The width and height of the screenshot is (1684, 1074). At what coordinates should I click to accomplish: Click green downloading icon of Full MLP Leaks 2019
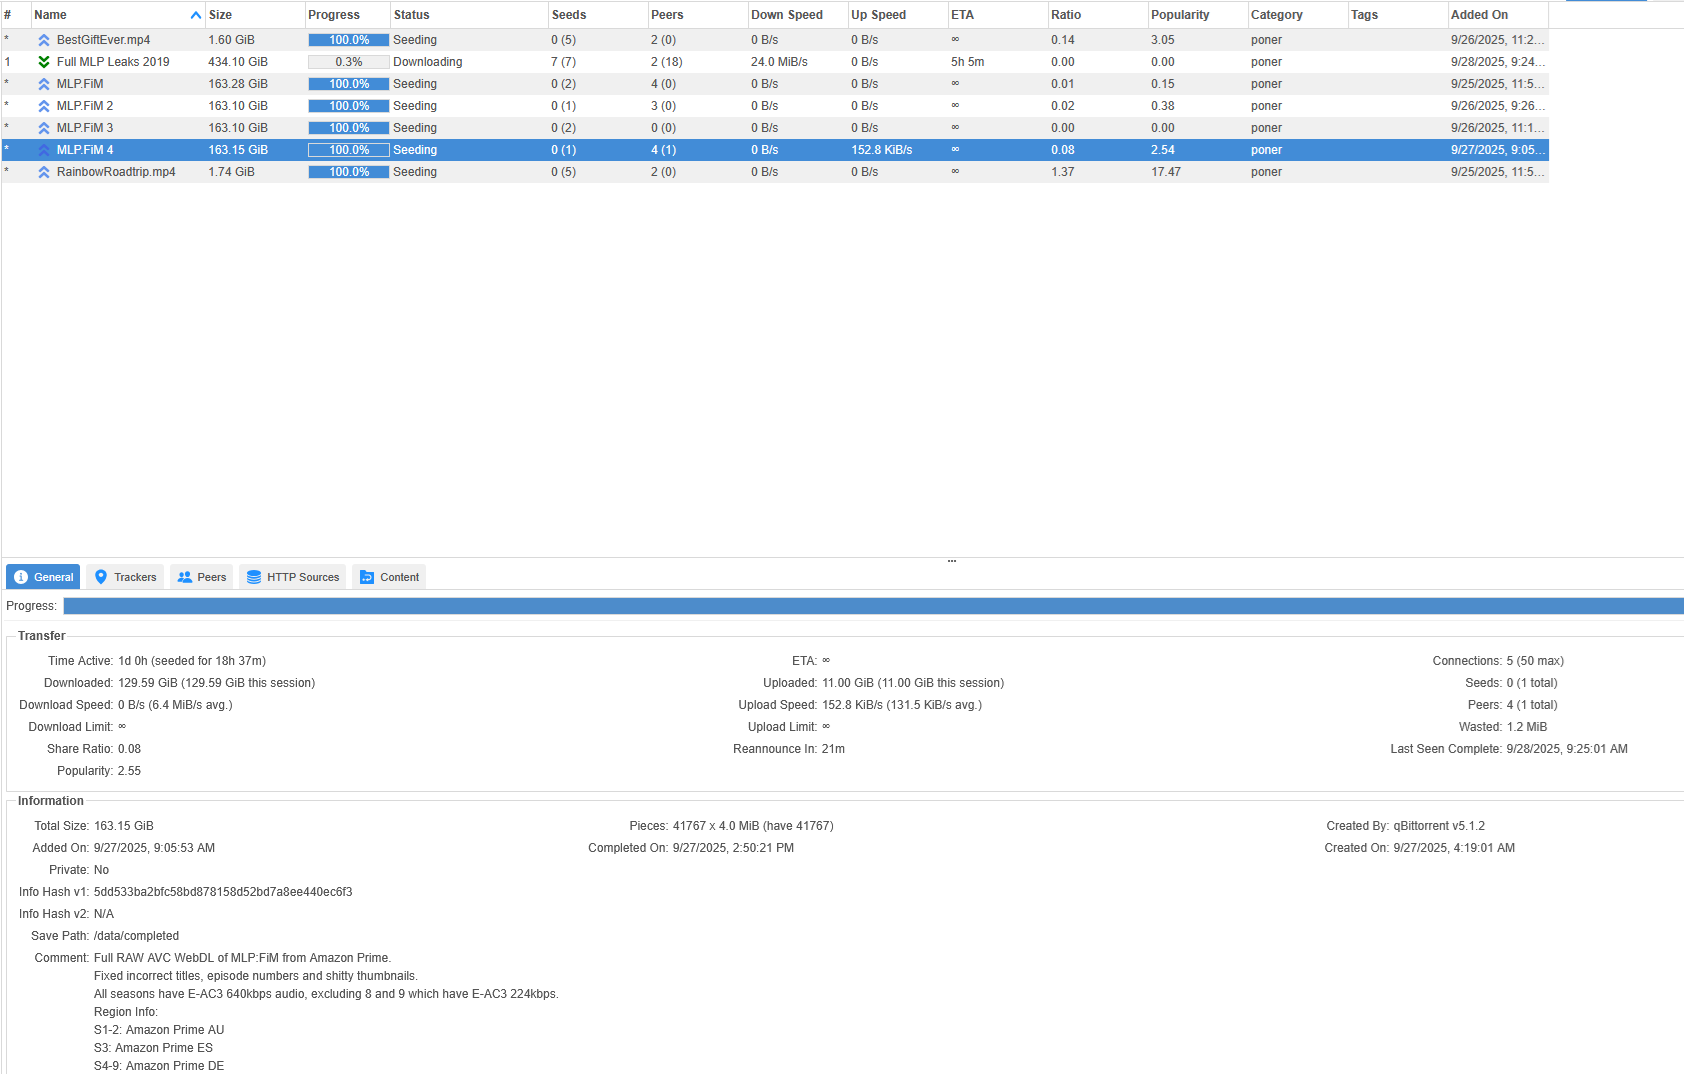click(44, 62)
